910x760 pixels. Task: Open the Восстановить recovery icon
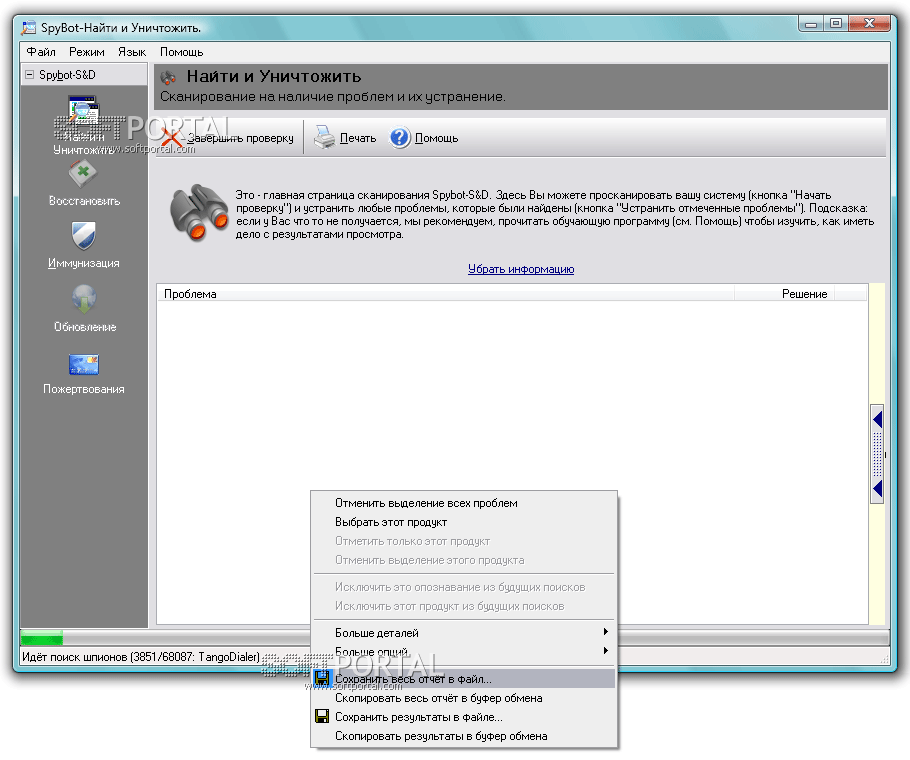83,173
